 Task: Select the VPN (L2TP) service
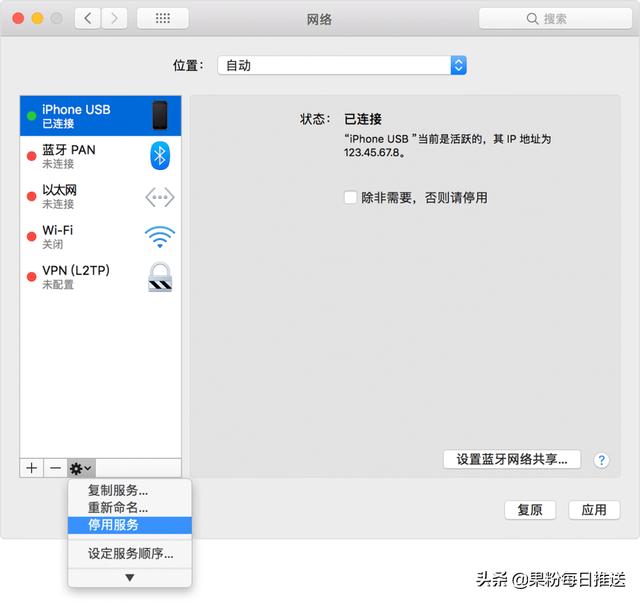tap(100, 277)
